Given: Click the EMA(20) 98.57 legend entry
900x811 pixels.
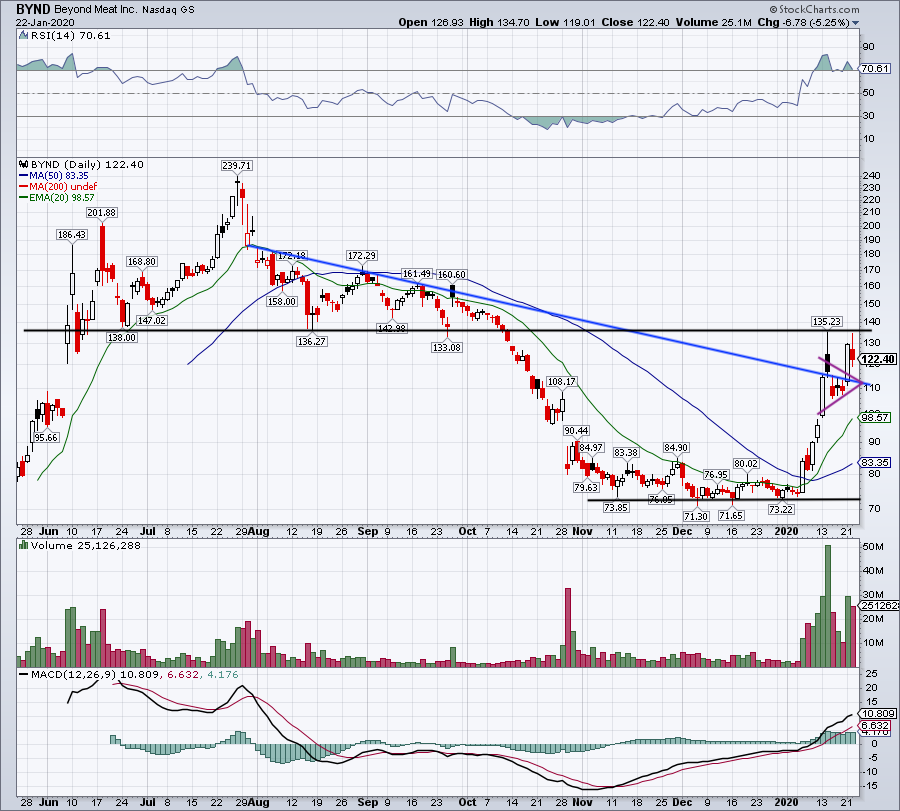Looking at the screenshot, I should [57, 197].
